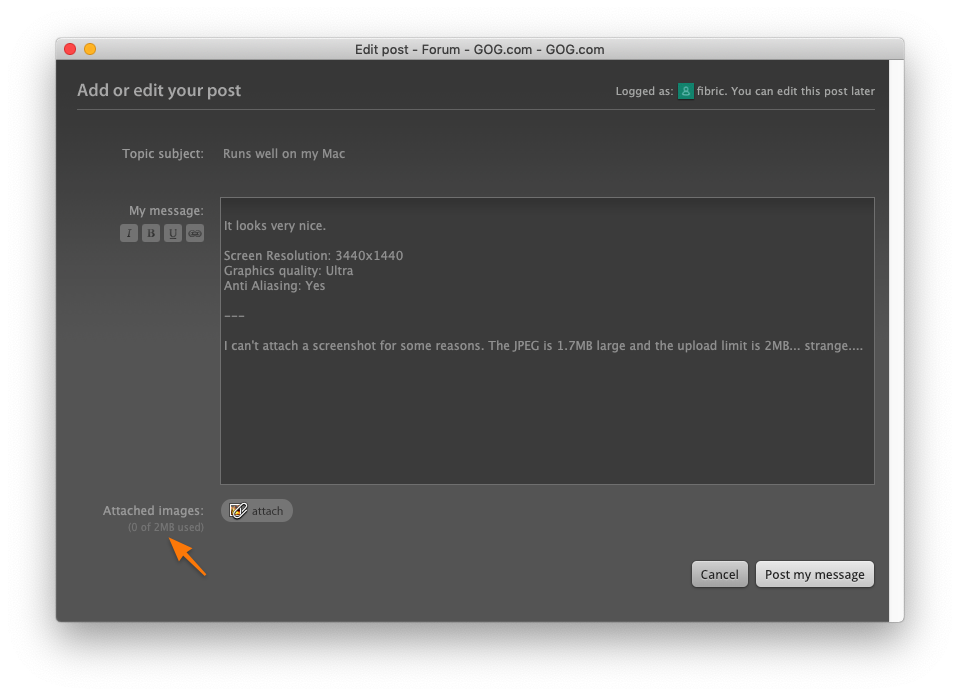Click the 'Topic subject:' label

(x=163, y=154)
